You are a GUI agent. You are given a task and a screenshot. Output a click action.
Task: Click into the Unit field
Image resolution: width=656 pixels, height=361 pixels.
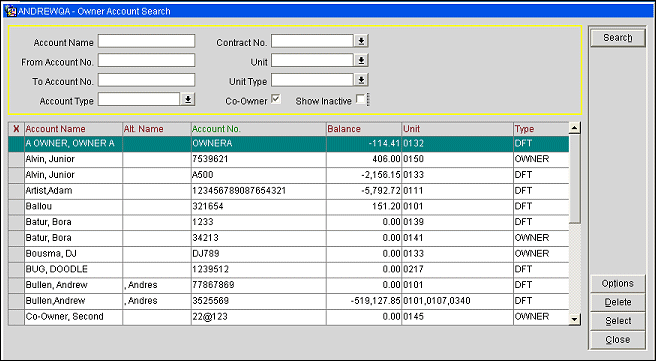click(x=313, y=60)
